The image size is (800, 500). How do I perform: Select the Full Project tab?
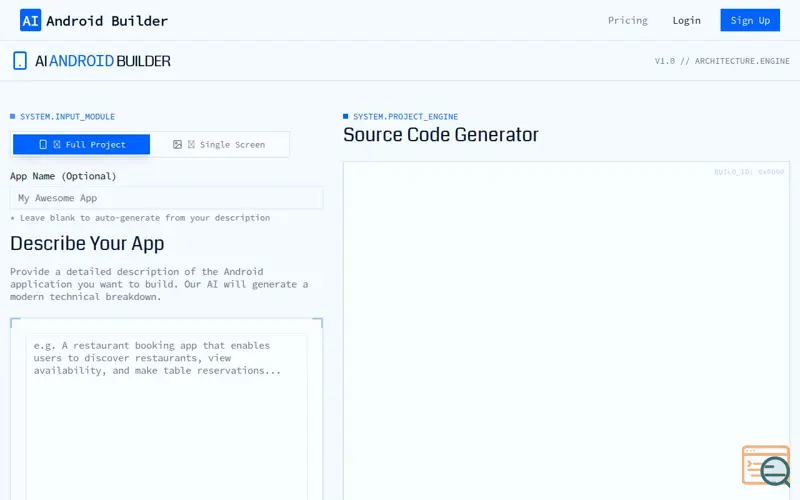tap(82, 144)
